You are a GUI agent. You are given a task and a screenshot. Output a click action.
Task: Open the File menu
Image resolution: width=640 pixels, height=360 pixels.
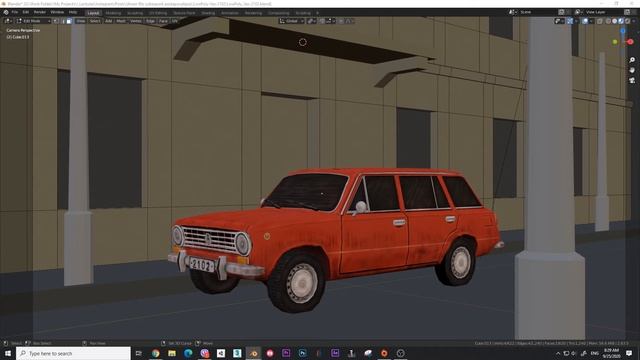pos(15,12)
